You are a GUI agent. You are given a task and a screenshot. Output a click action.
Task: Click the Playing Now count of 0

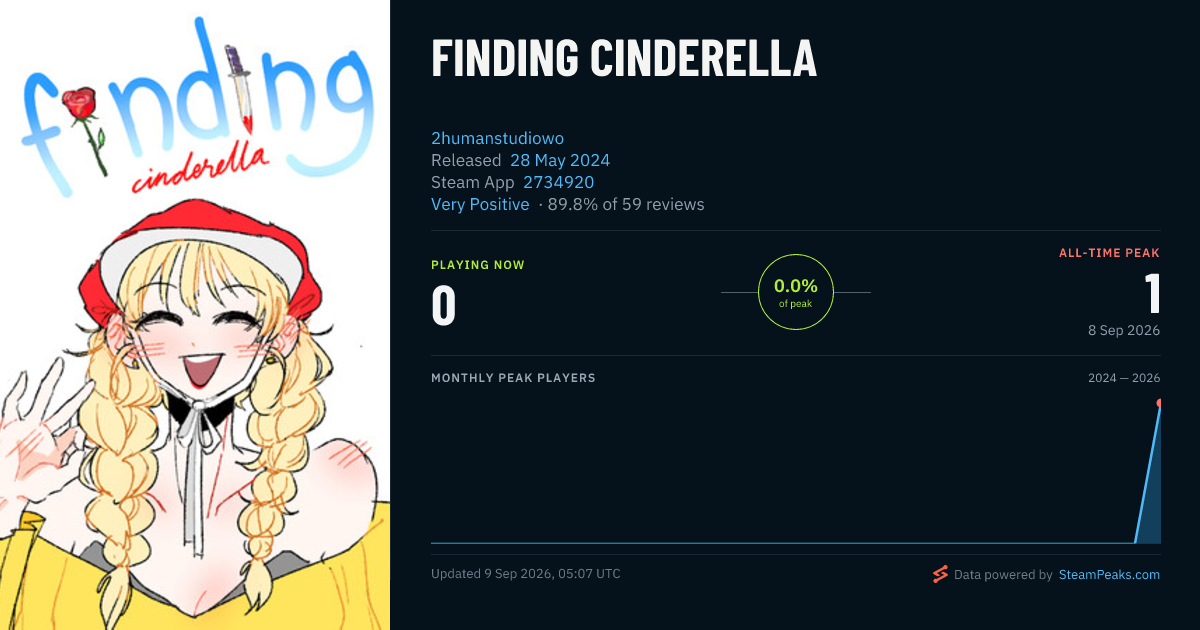pos(443,306)
